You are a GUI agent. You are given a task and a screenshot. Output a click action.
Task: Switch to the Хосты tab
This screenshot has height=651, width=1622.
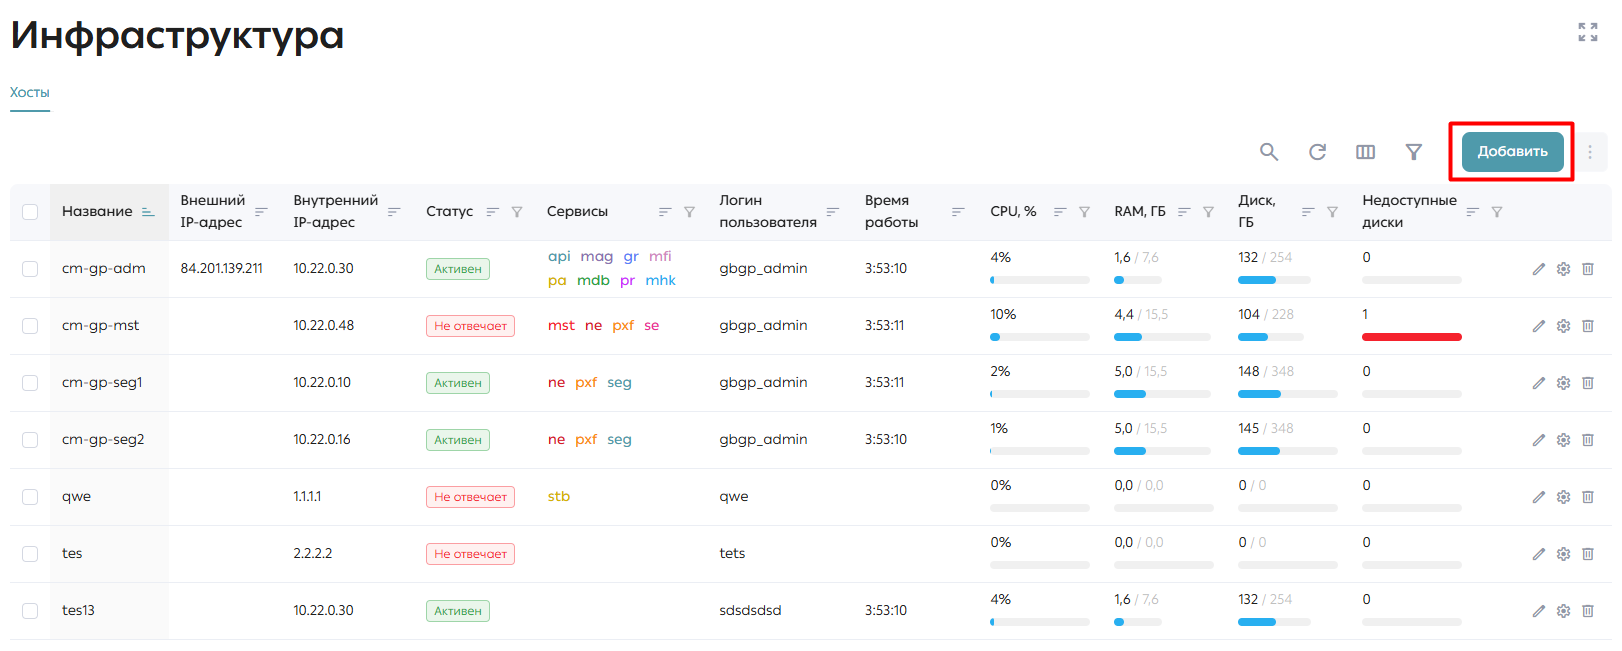[30, 92]
